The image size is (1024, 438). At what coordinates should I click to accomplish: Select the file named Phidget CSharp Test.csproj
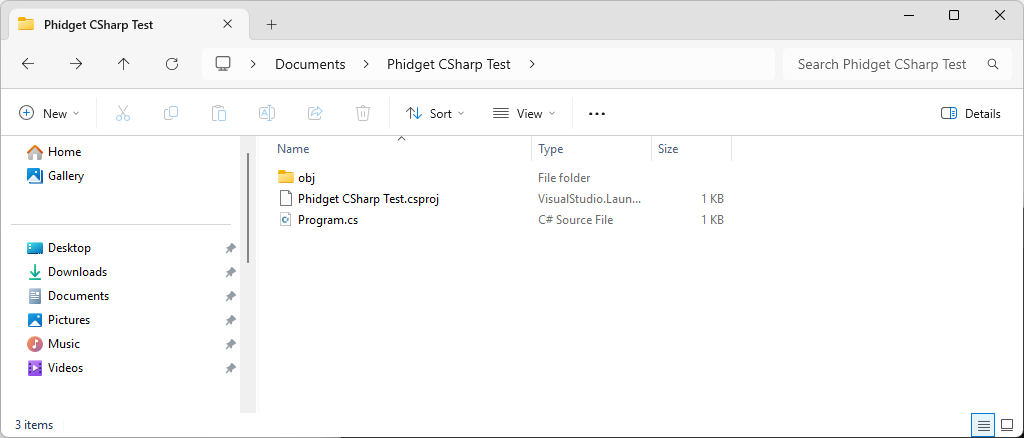(368, 198)
